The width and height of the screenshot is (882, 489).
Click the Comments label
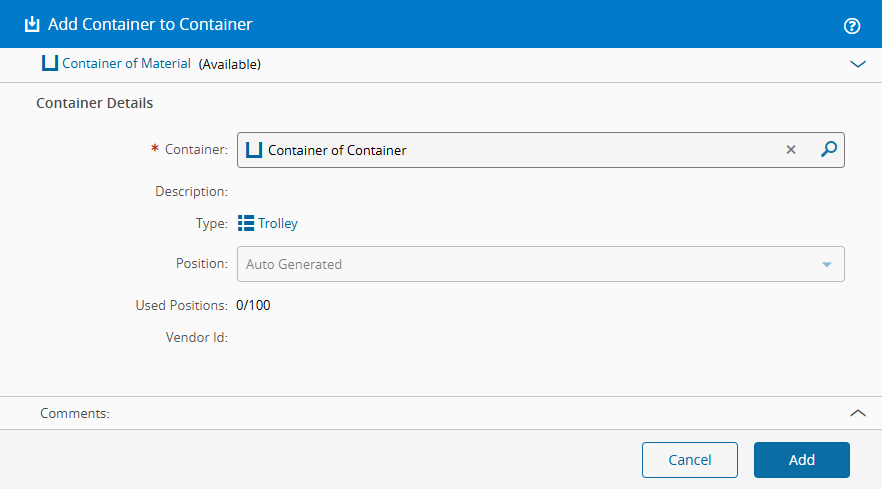75,412
